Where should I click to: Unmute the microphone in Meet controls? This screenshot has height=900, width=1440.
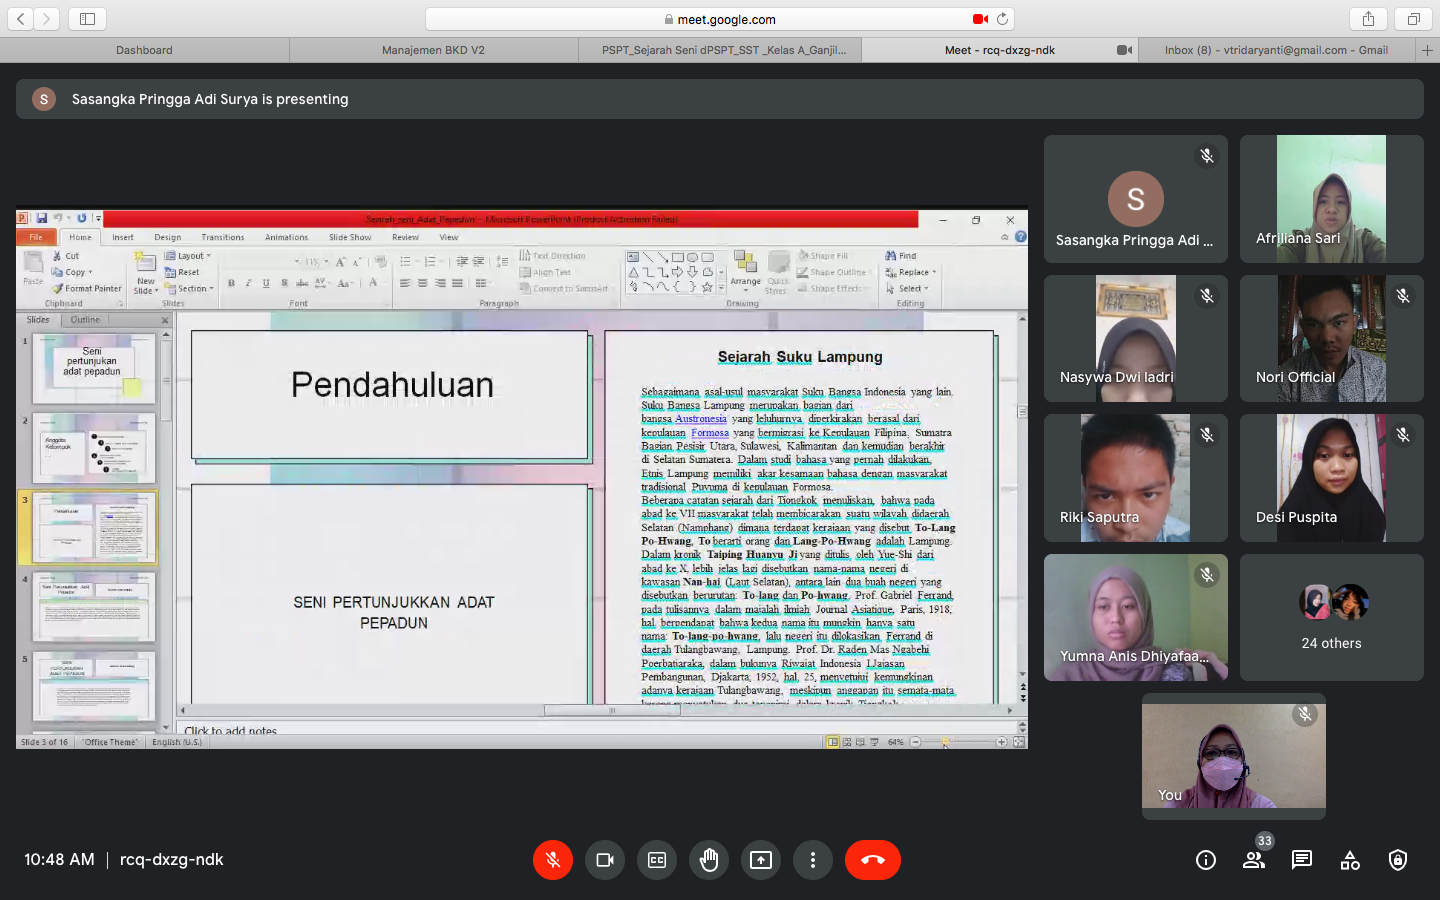click(x=553, y=860)
